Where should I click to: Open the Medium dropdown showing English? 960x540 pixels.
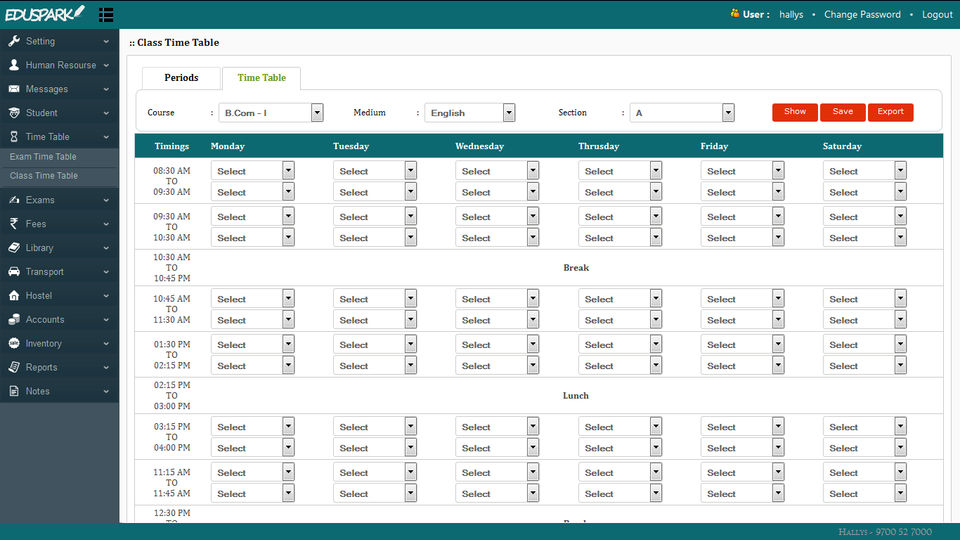pos(470,113)
